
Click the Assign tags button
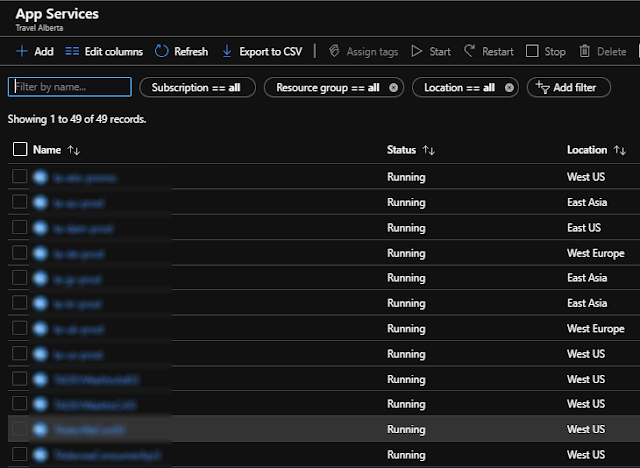coord(363,51)
